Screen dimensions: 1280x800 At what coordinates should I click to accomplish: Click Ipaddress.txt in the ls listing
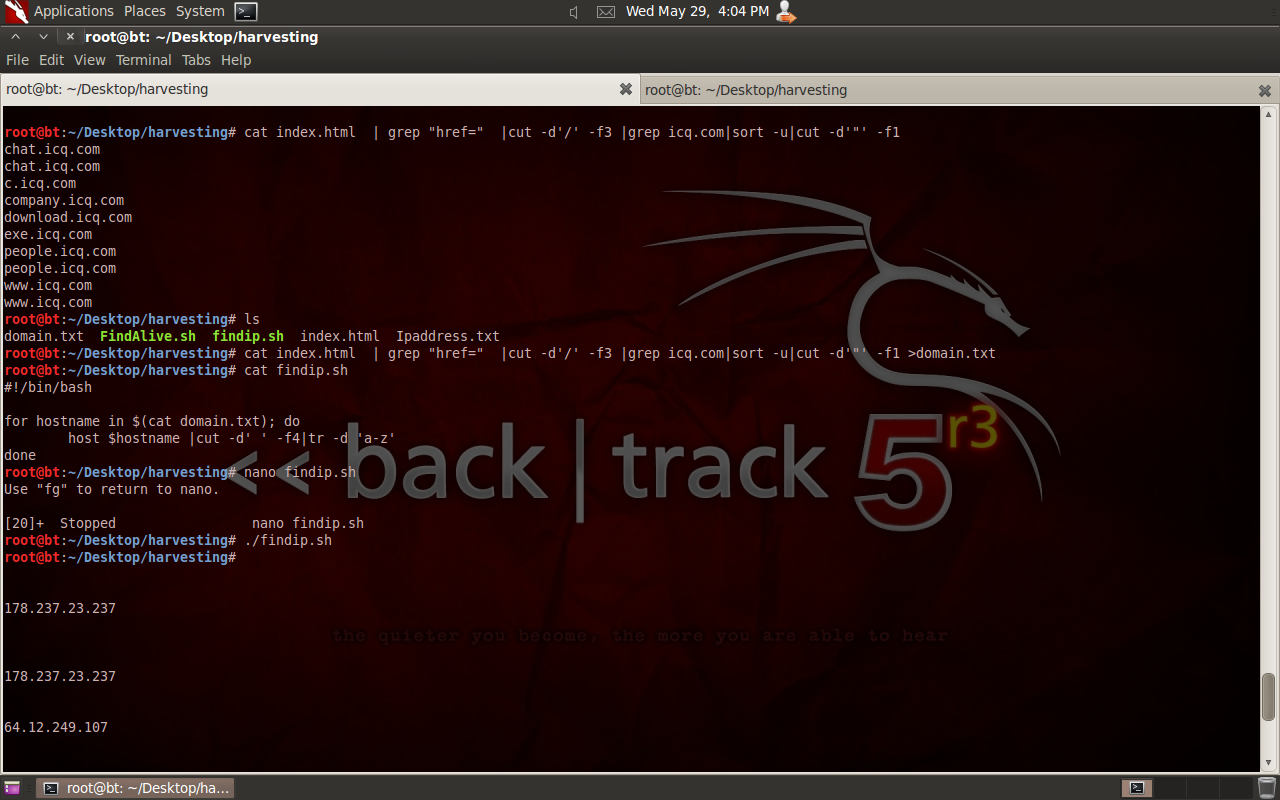point(448,336)
